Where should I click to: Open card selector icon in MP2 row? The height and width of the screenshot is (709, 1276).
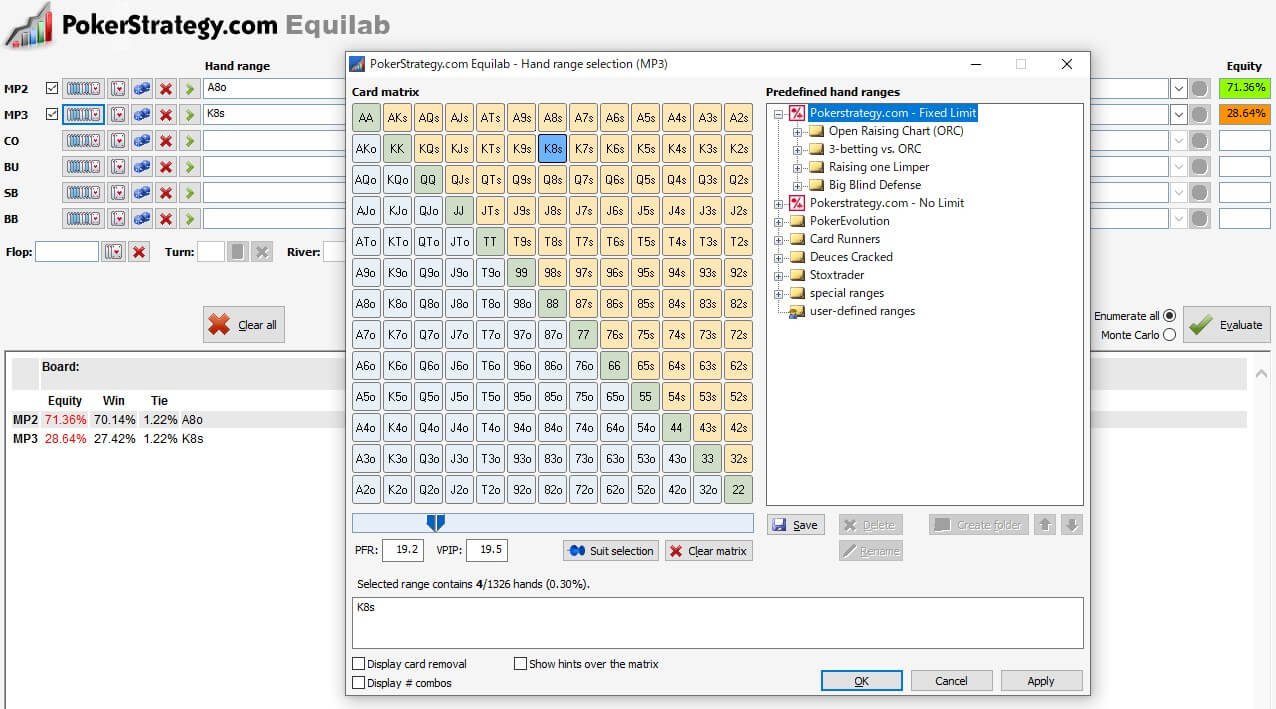[118, 88]
